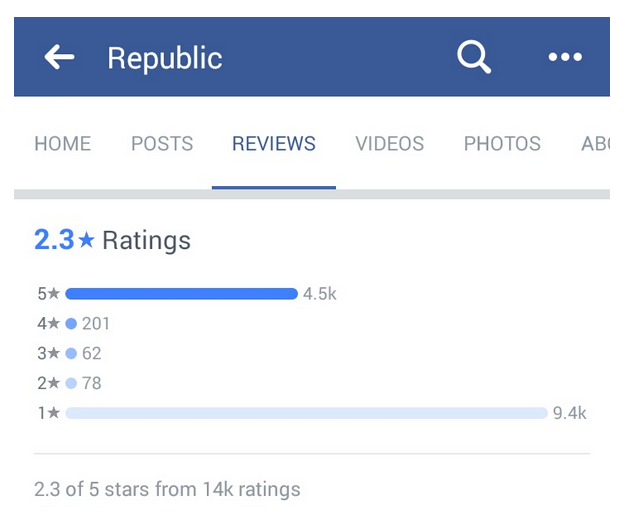Click the 1-star rating bar
Image resolution: width=643 pixels, height=519 pixels.
pos(306,413)
